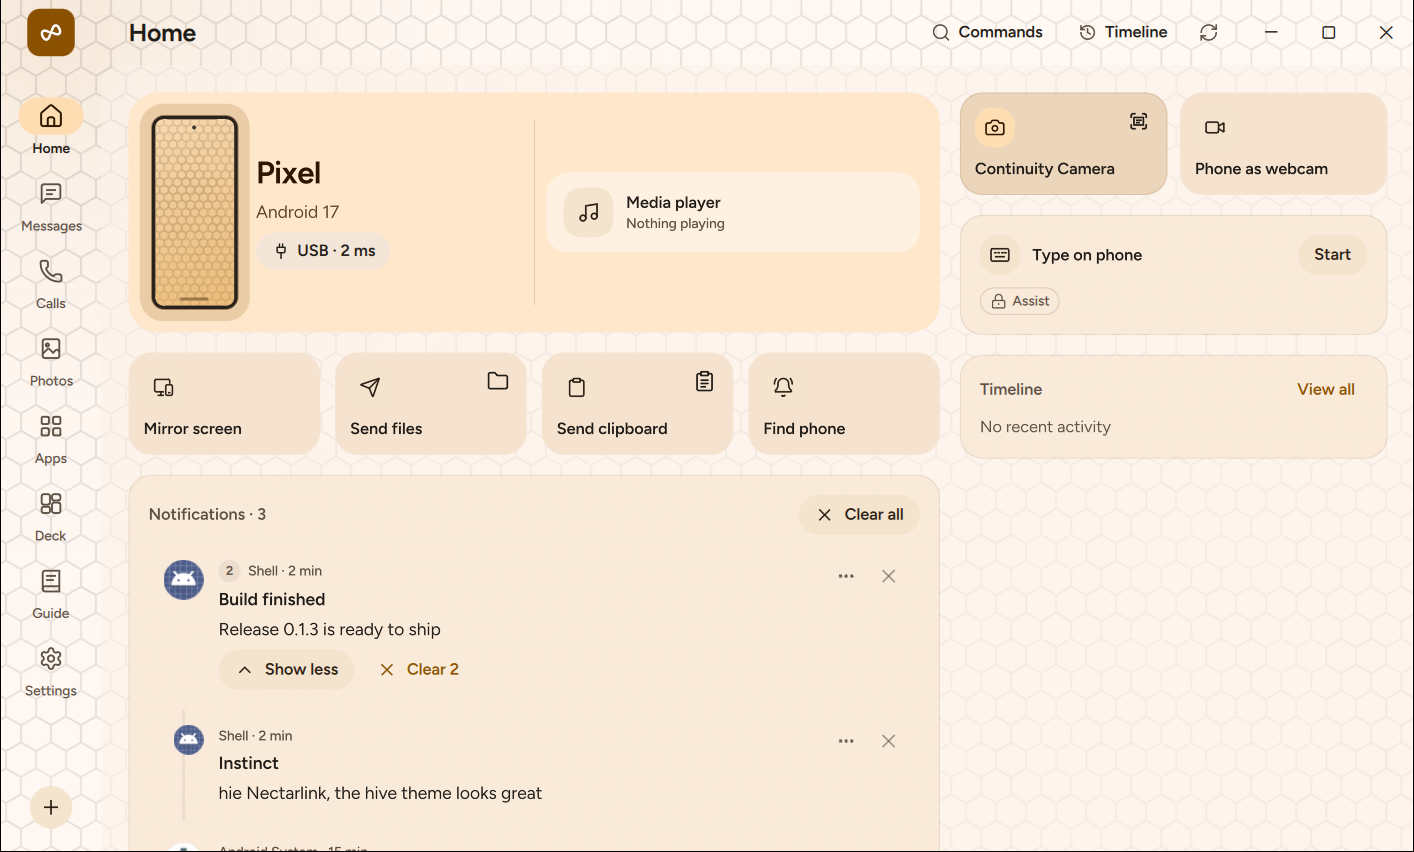Click the Shell avatar on Instinct notification
1414x852 pixels.
point(189,740)
